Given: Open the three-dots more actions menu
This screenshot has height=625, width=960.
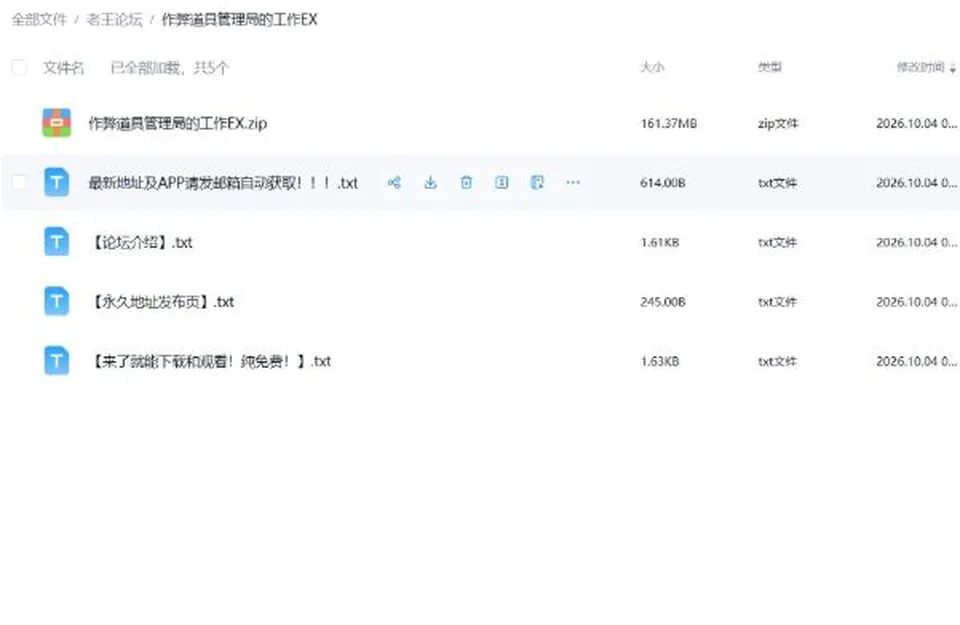Looking at the screenshot, I should click(x=573, y=182).
